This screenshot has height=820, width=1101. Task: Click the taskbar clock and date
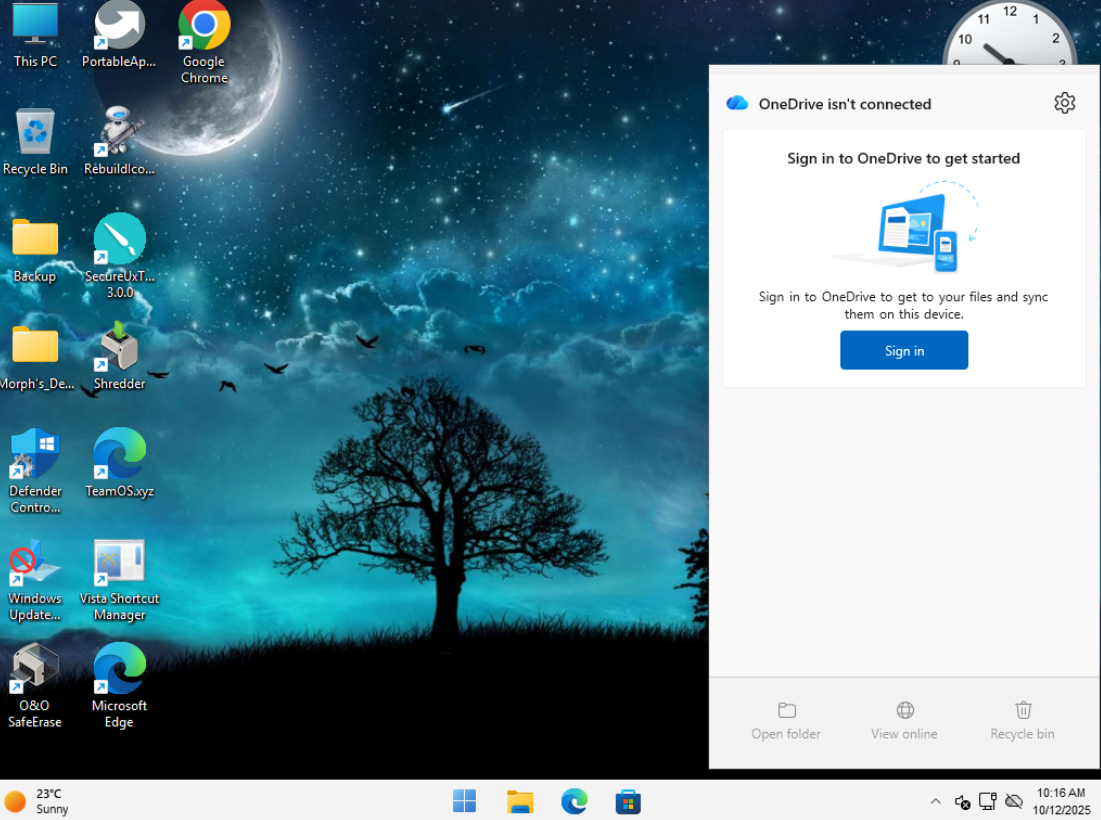tap(1061, 801)
